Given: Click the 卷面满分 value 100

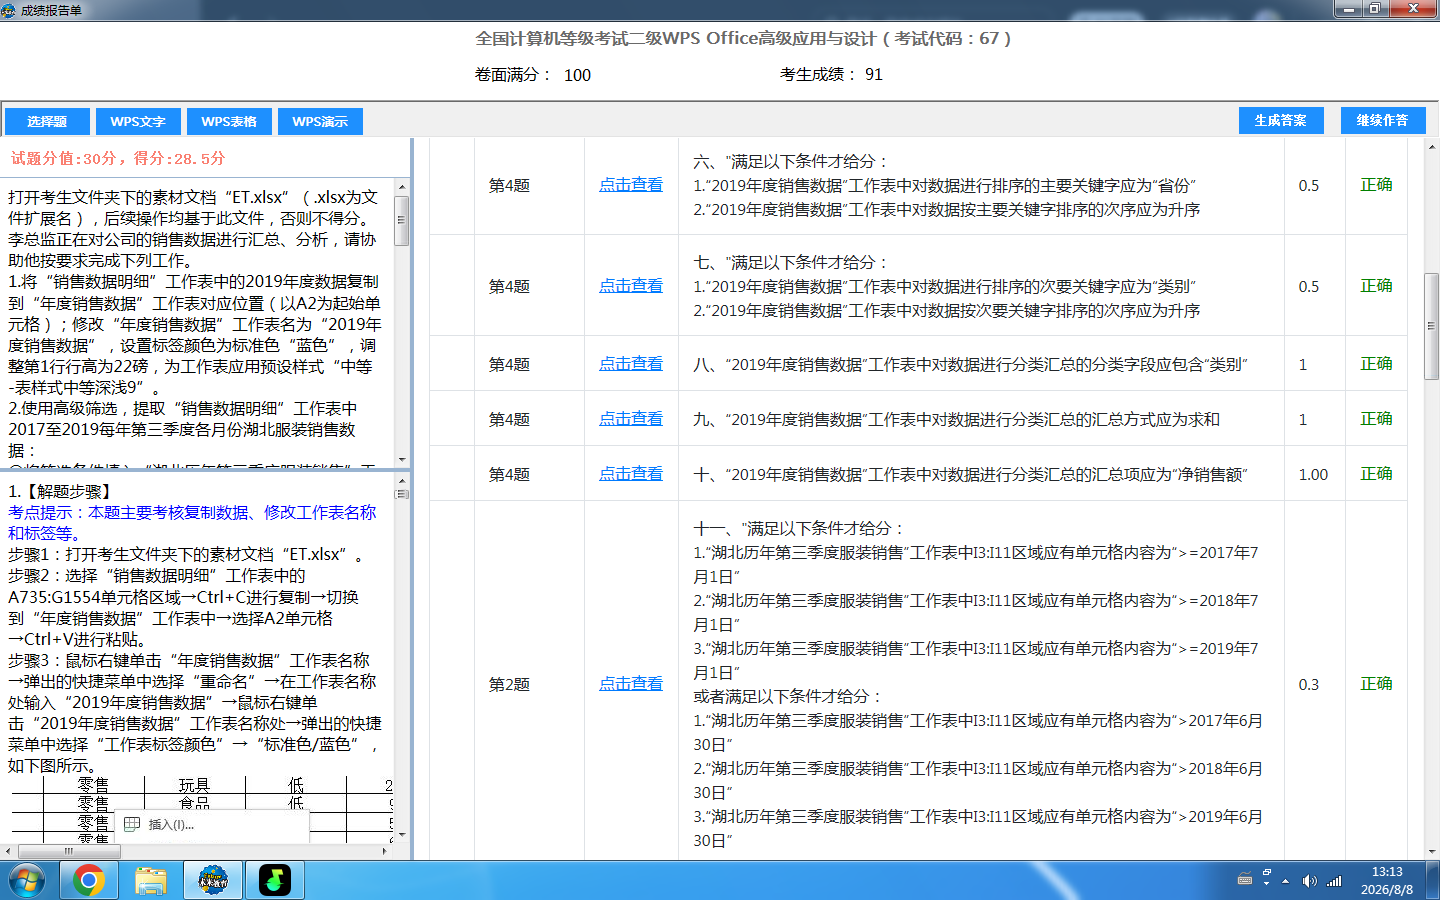Looking at the screenshot, I should (x=577, y=75).
